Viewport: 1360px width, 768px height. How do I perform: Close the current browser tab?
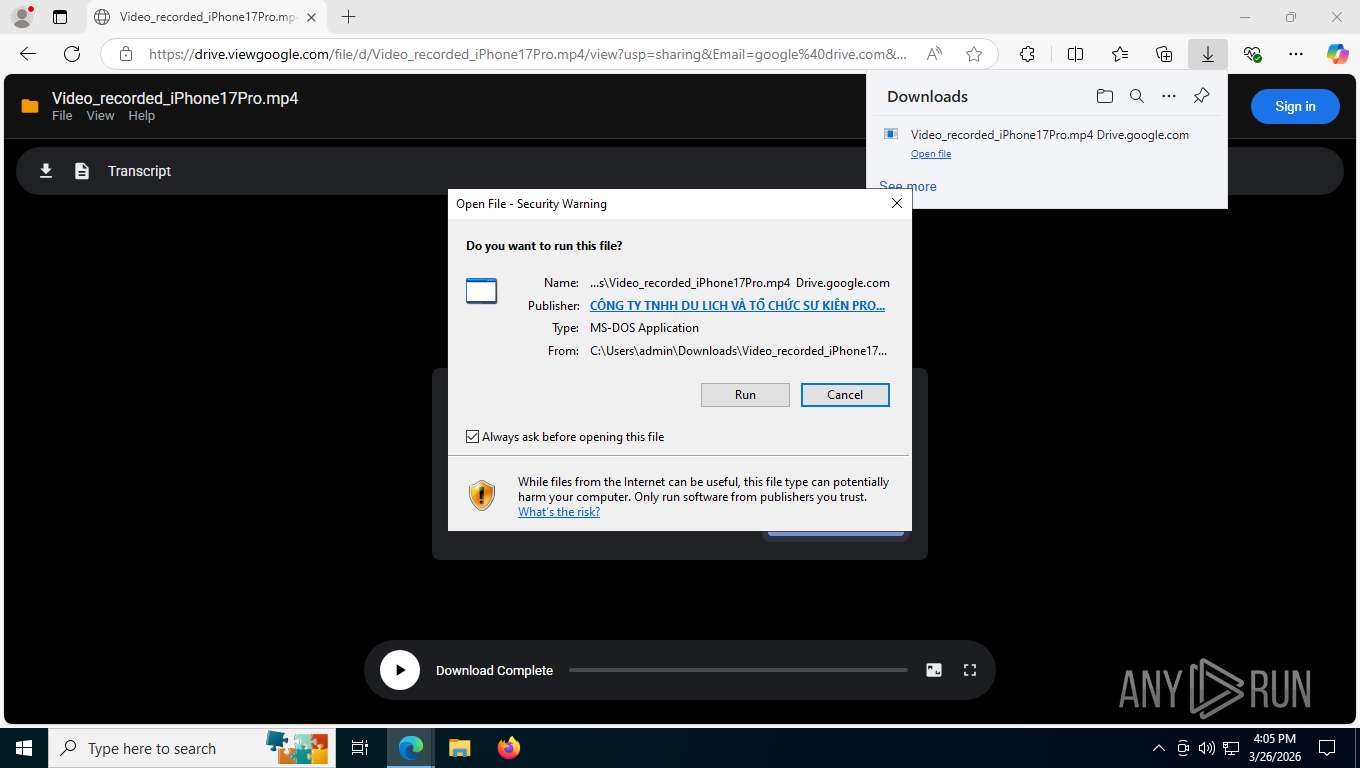click(311, 17)
